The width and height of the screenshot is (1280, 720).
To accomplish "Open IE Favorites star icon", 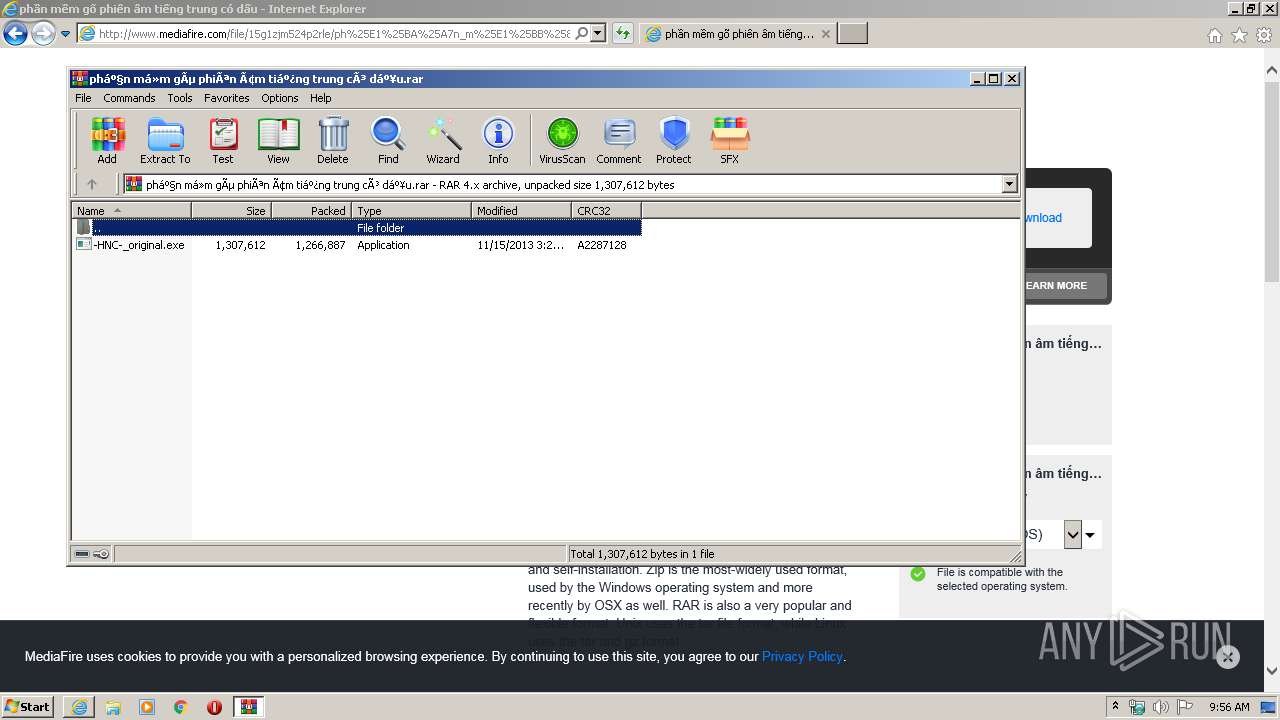I will 1239,35.
